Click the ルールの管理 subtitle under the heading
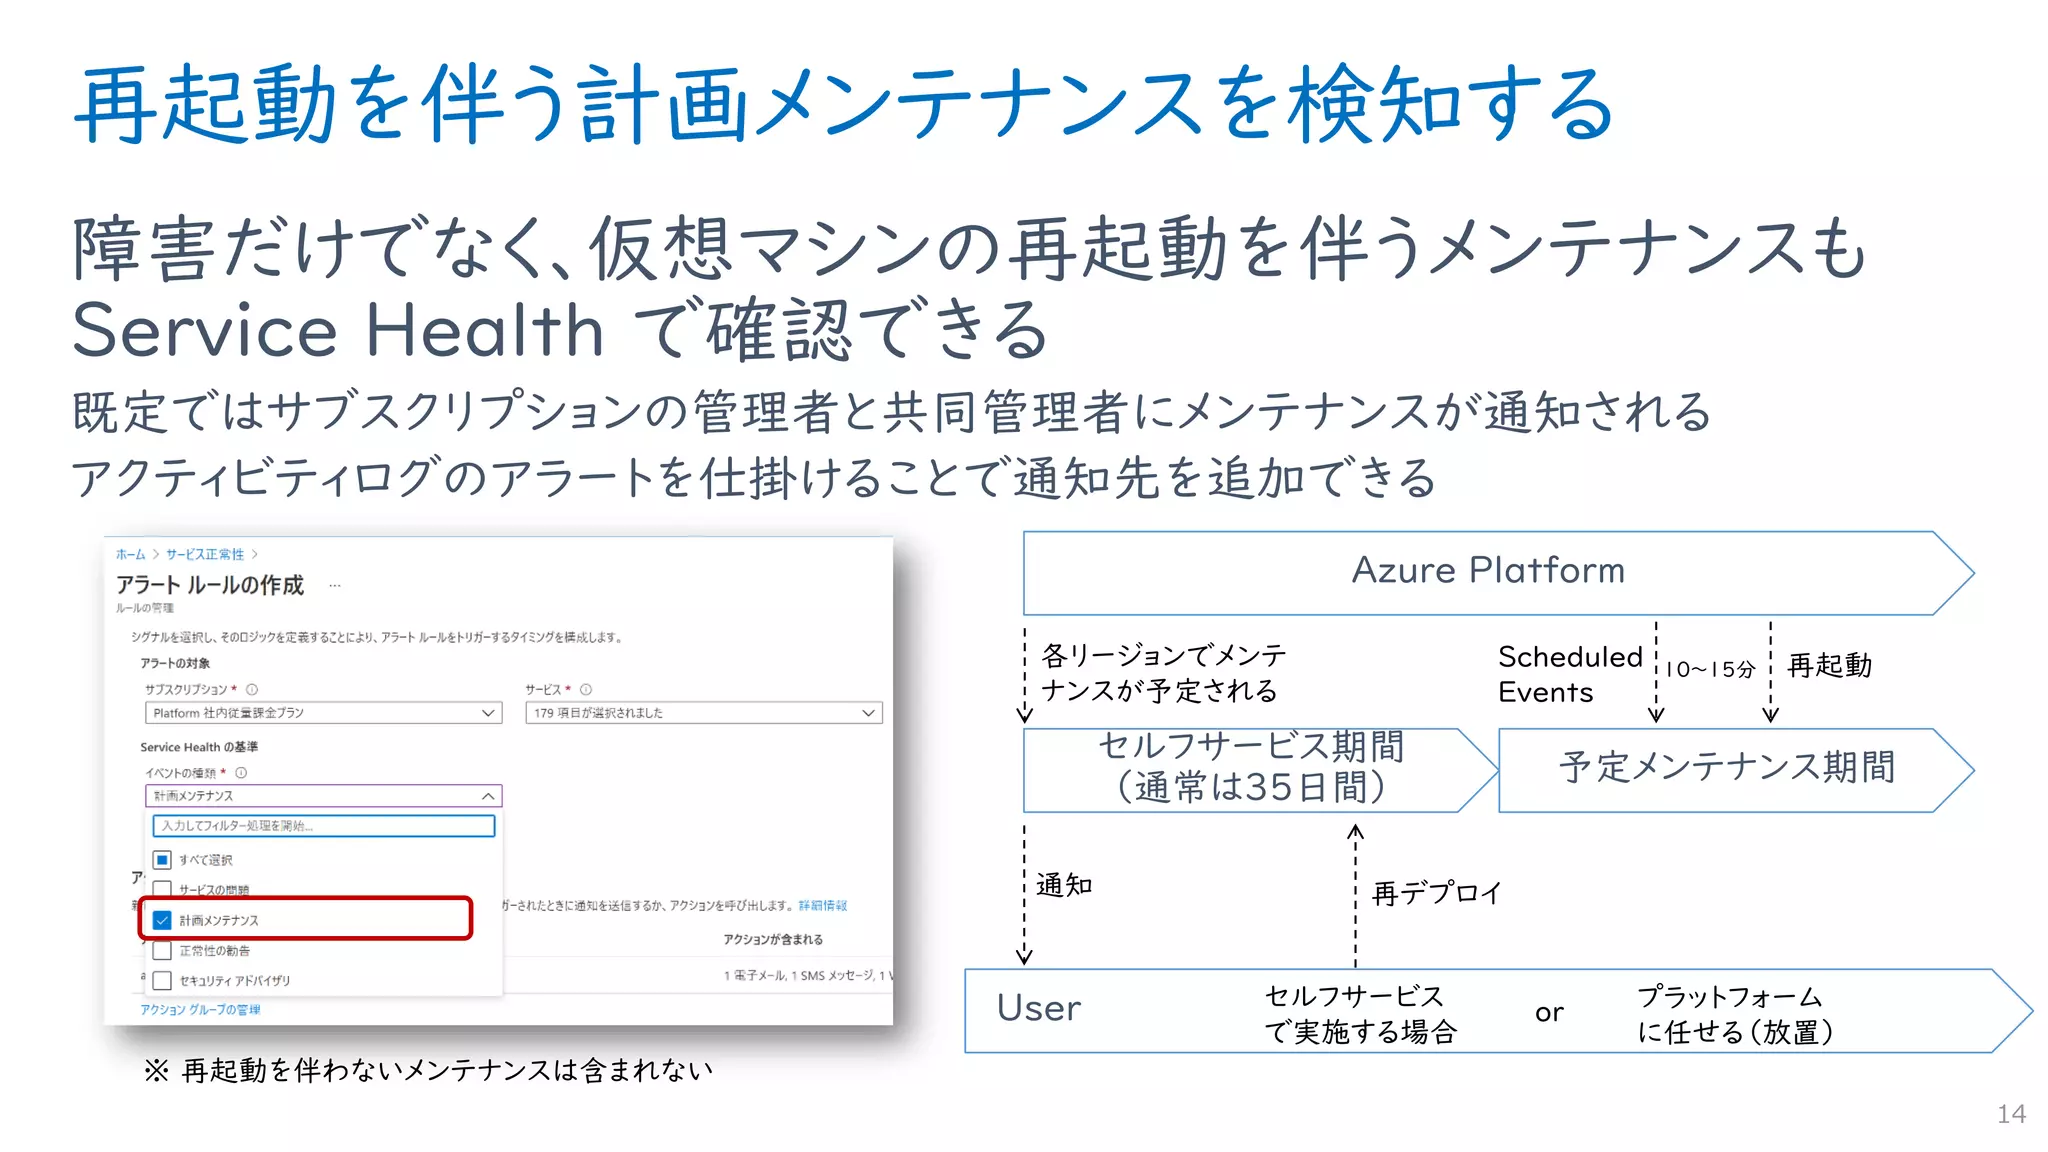2048x1152 pixels. (145, 608)
